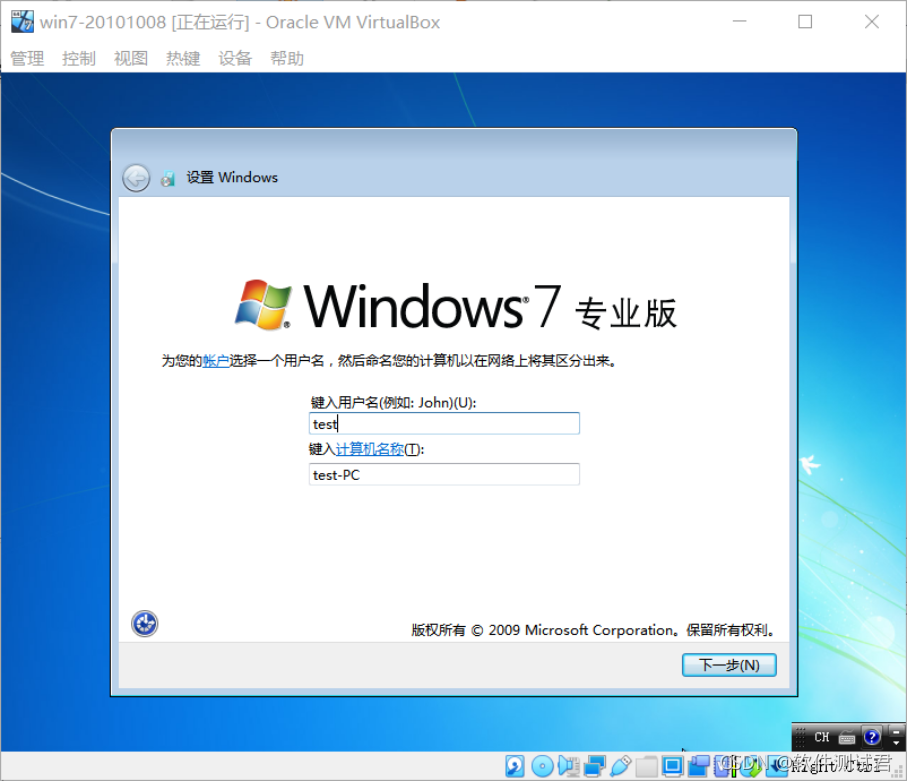Focus the computer name field test-PC
The width and height of the screenshot is (908, 781).
click(444, 475)
